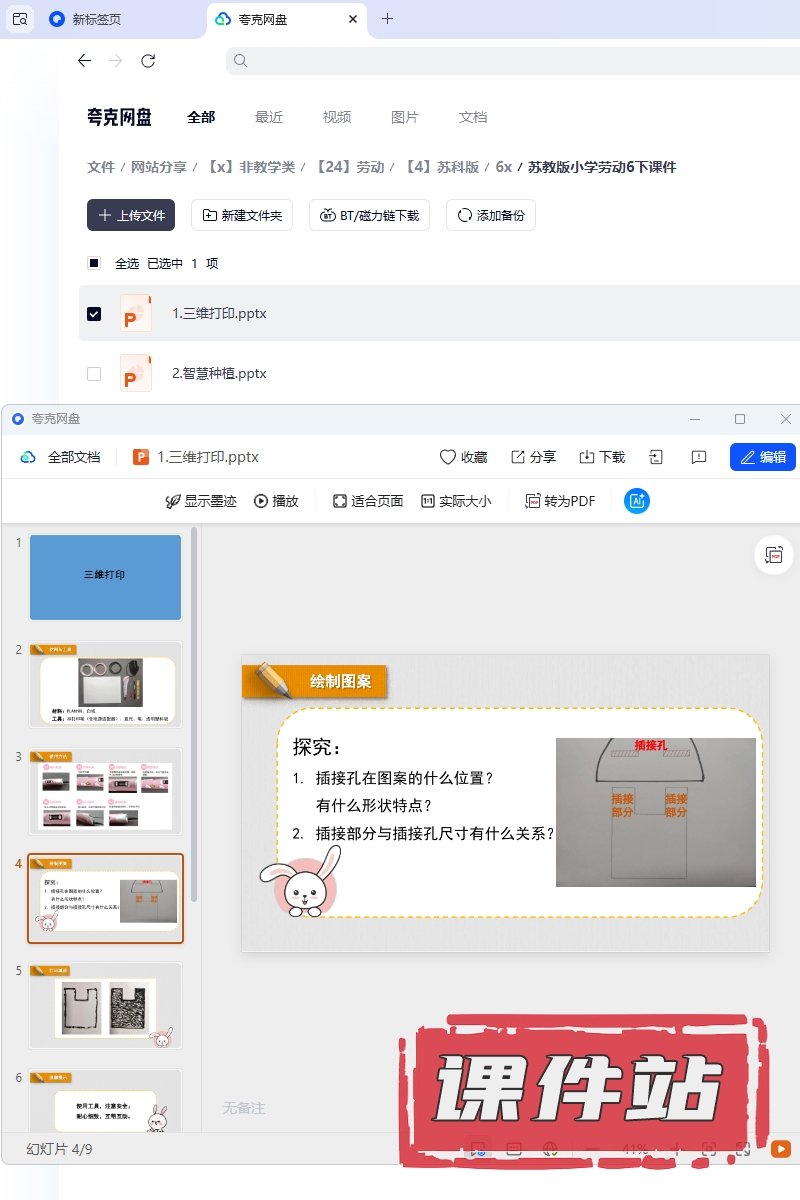
Task: Click the floating panel icon above slide
Action: point(773,555)
